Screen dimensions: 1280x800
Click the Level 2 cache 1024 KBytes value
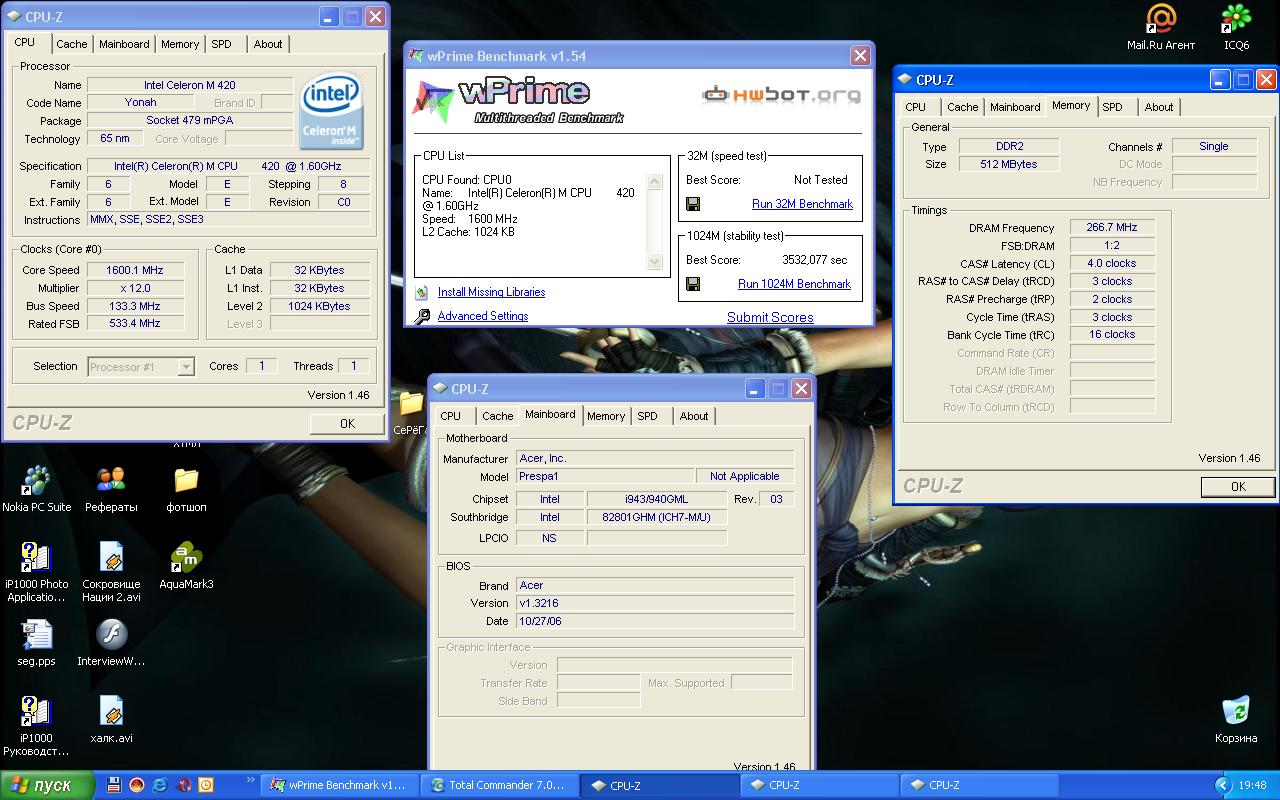[319, 306]
